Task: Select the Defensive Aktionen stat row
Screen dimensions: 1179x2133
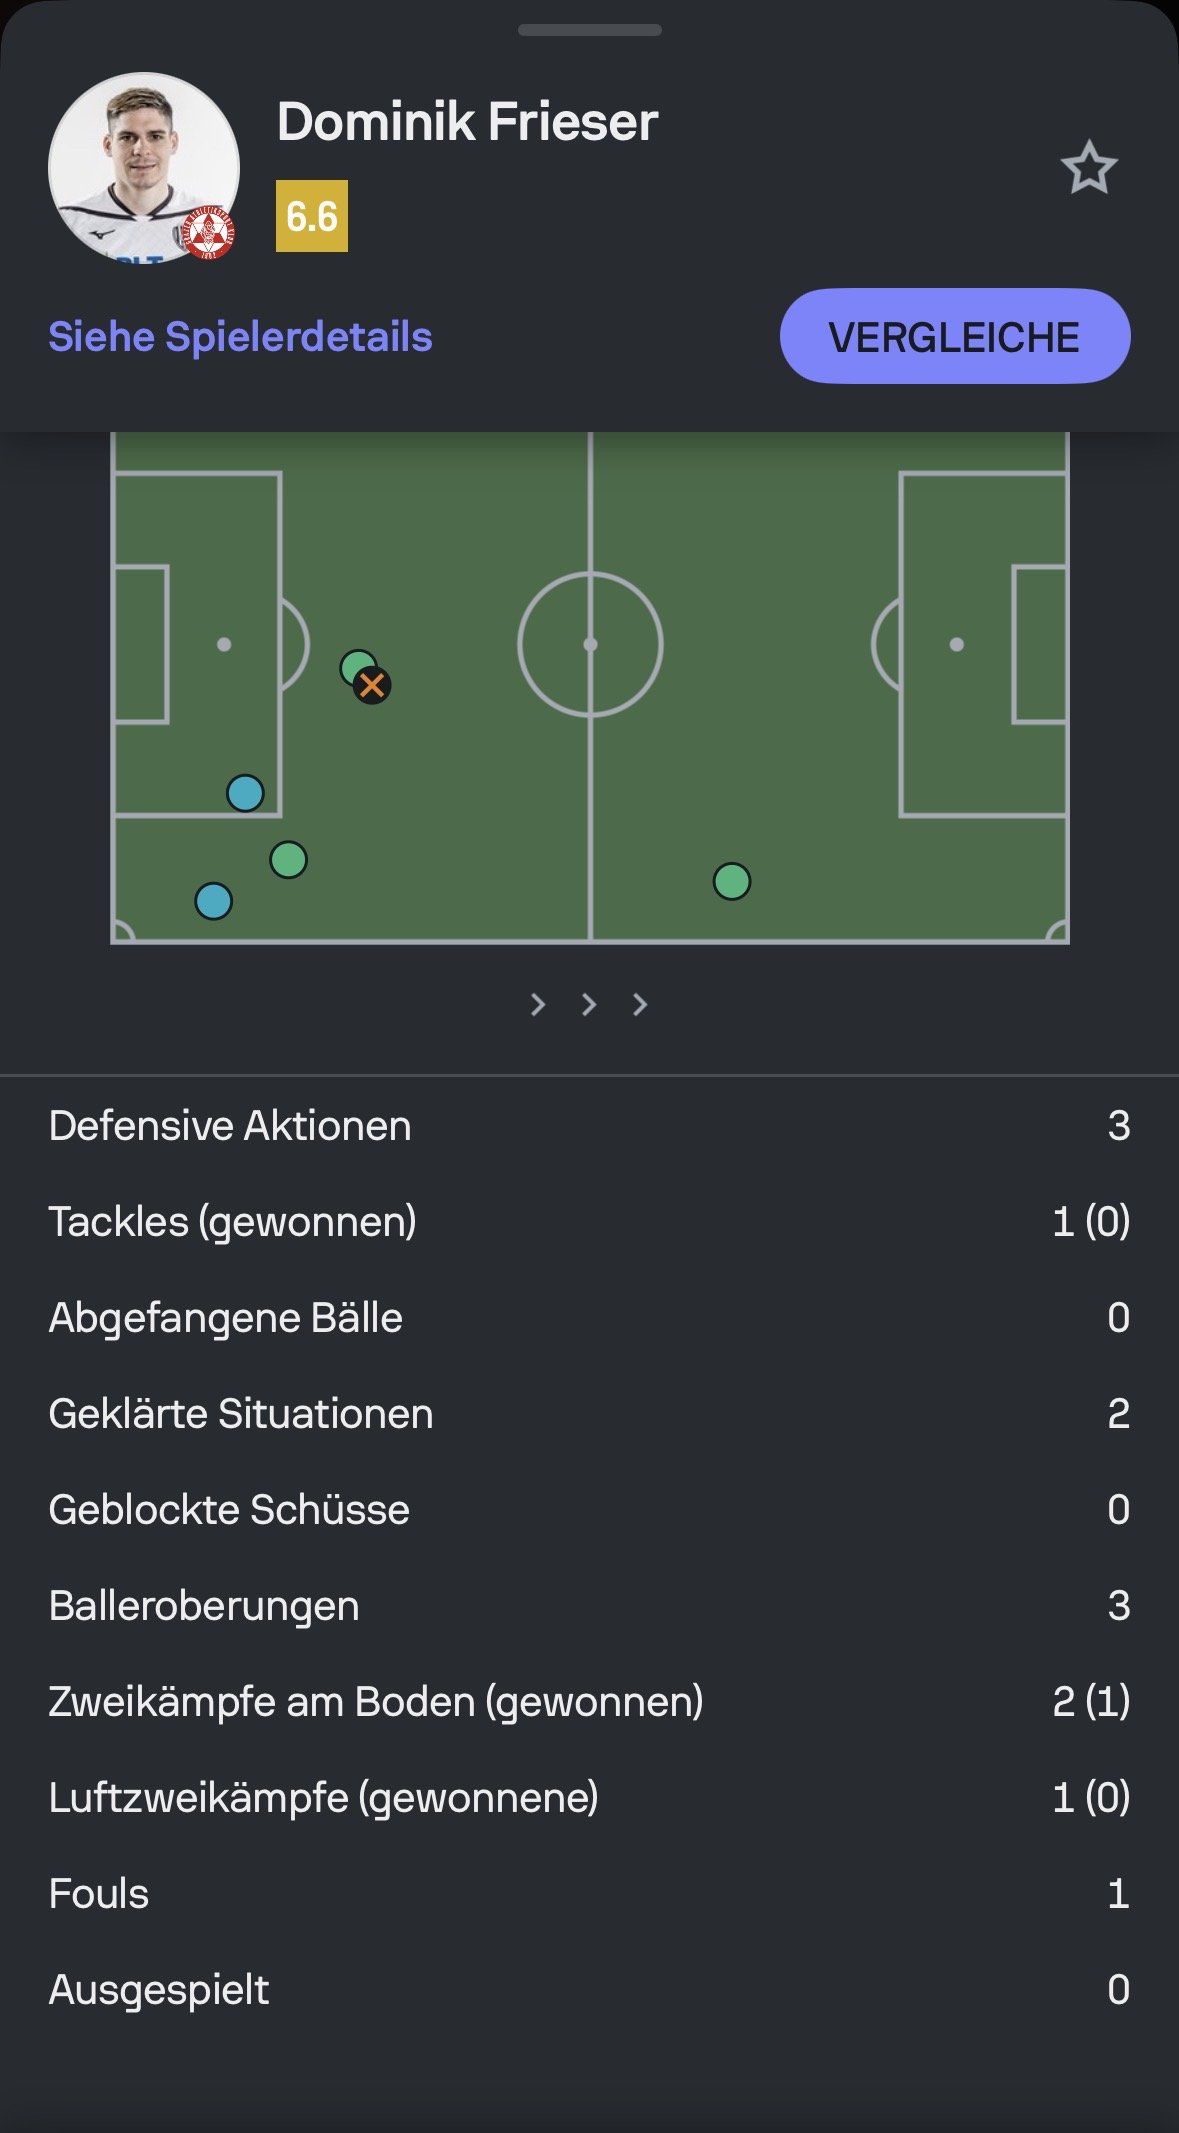Action: pyautogui.click(x=589, y=1126)
